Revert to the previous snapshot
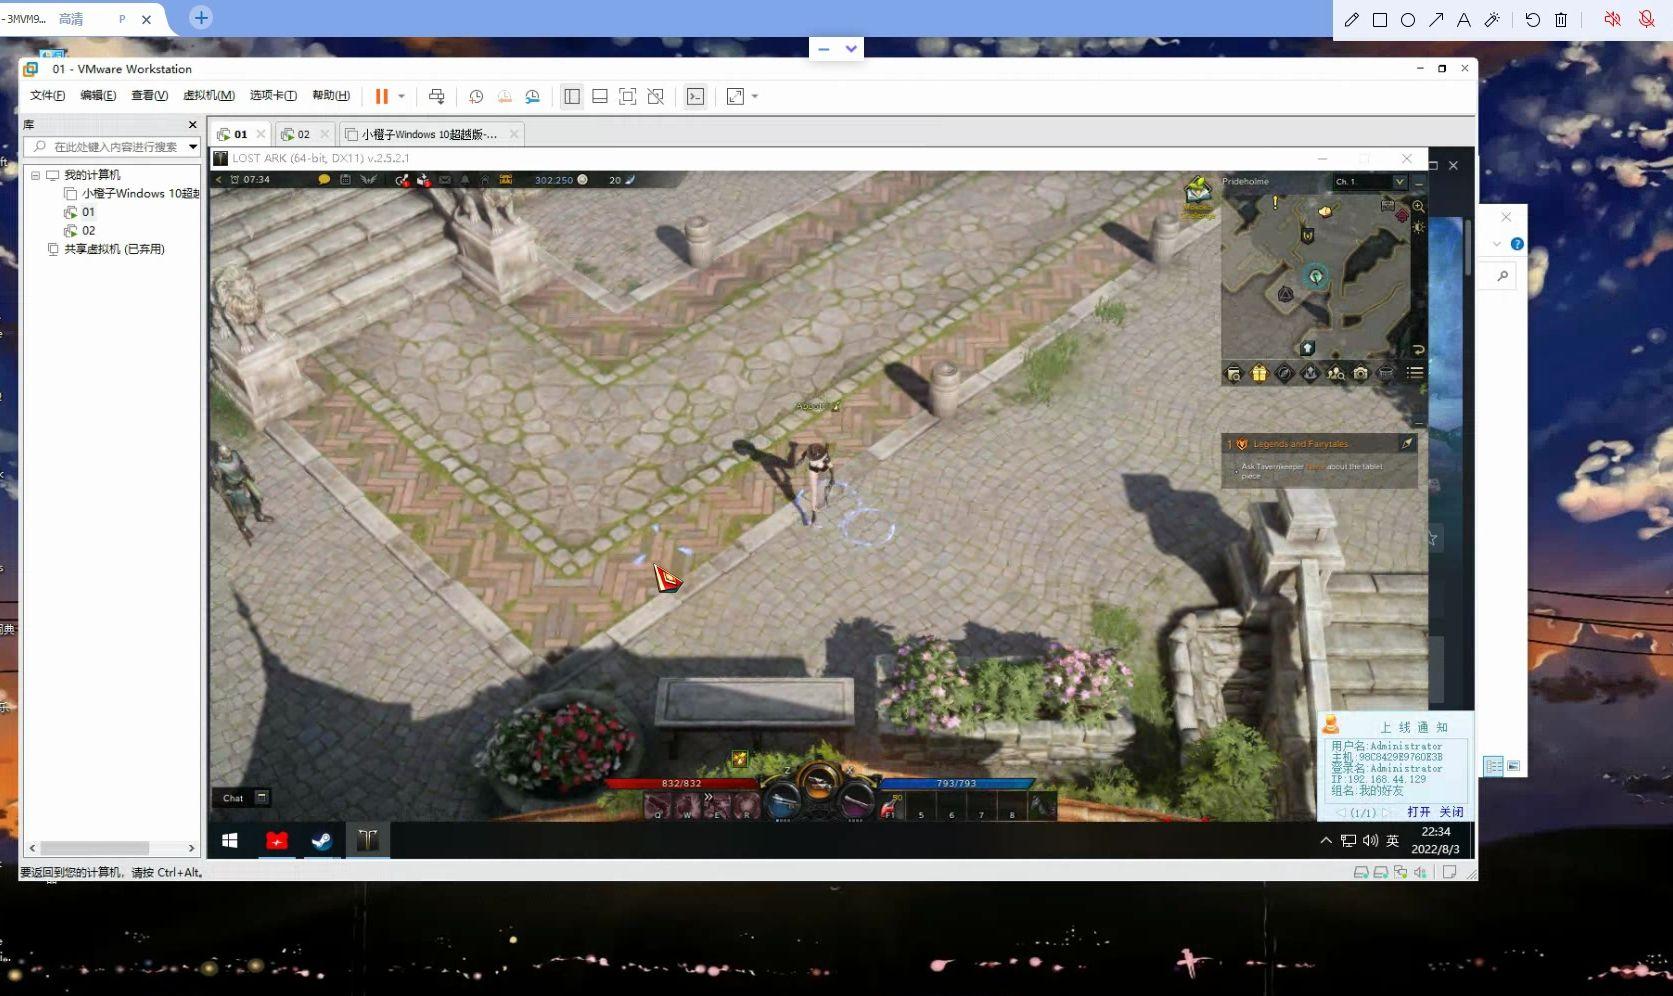1673x996 pixels. [x=504, y=96]
